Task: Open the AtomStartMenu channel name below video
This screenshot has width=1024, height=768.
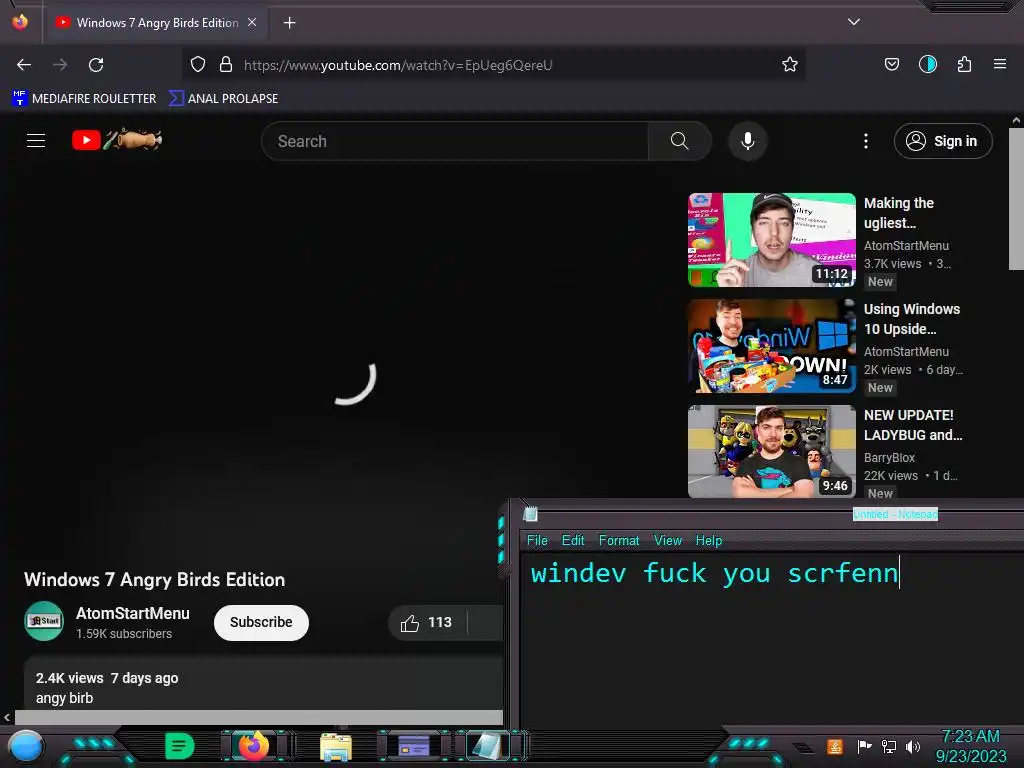Action: point(133,613)
